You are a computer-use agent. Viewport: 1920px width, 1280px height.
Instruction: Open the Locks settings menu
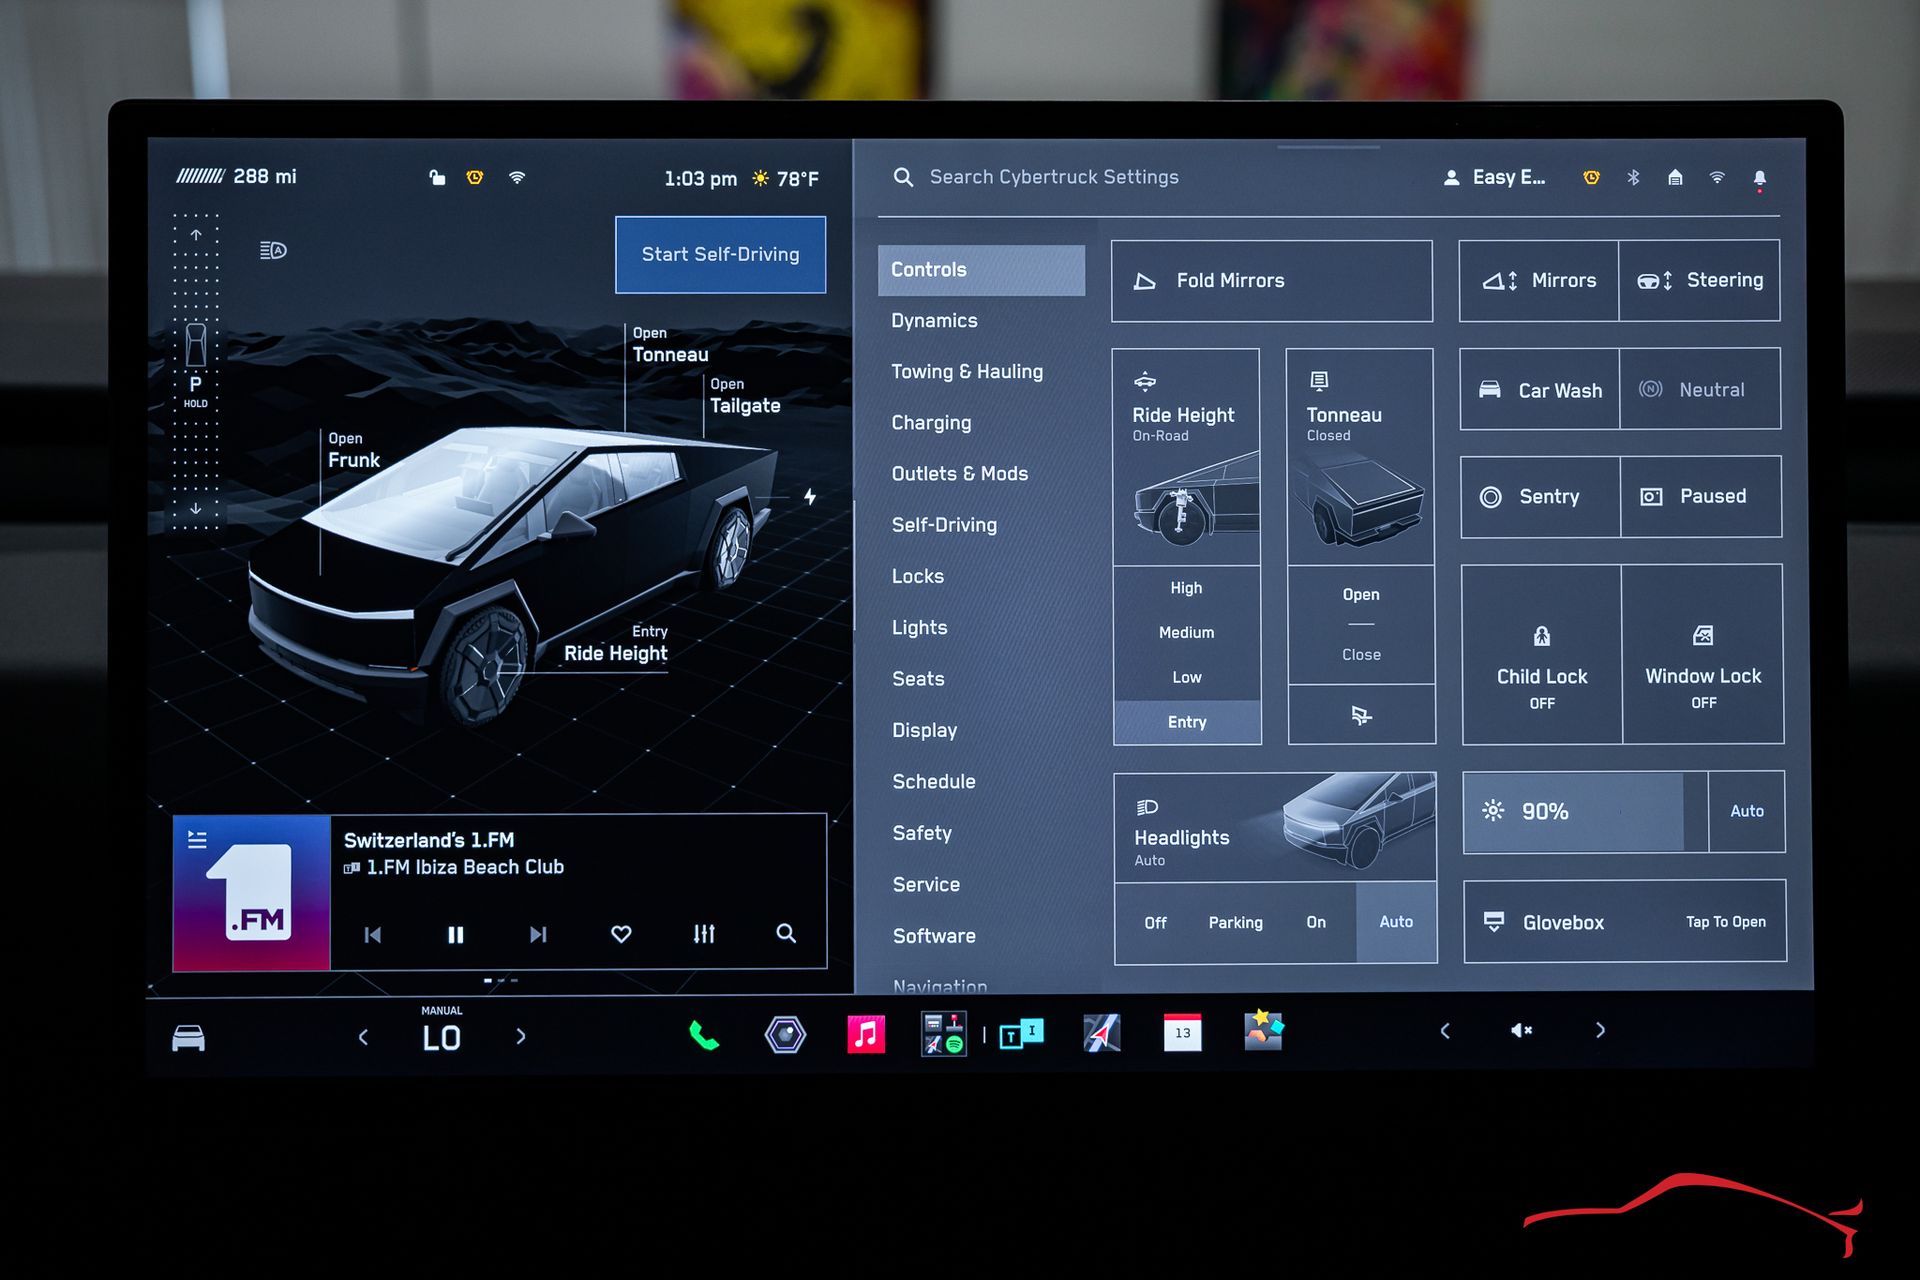coord(918,577)
